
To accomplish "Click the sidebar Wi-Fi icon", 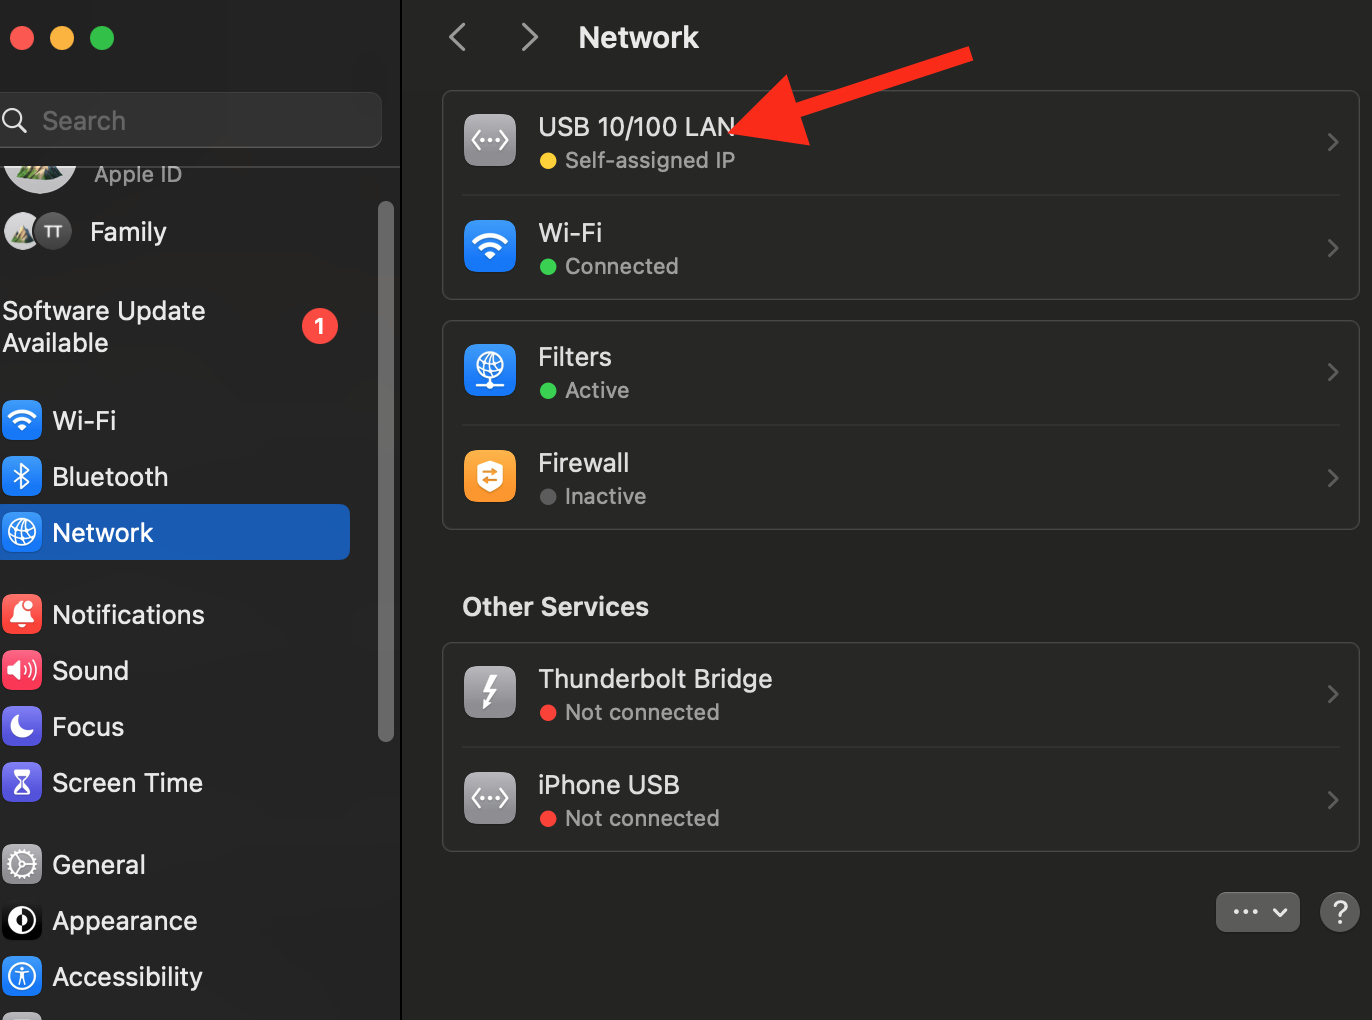I will pyautogui.click(x=22, y=420).
